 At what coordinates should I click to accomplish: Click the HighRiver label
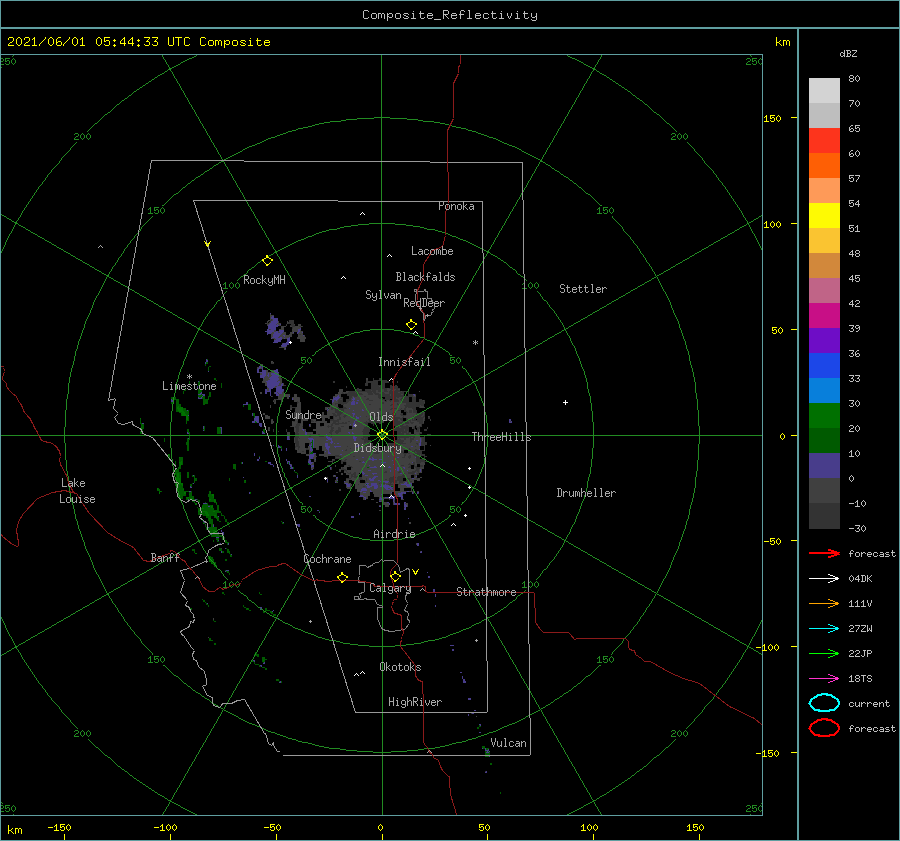click(x=415, y=702)
